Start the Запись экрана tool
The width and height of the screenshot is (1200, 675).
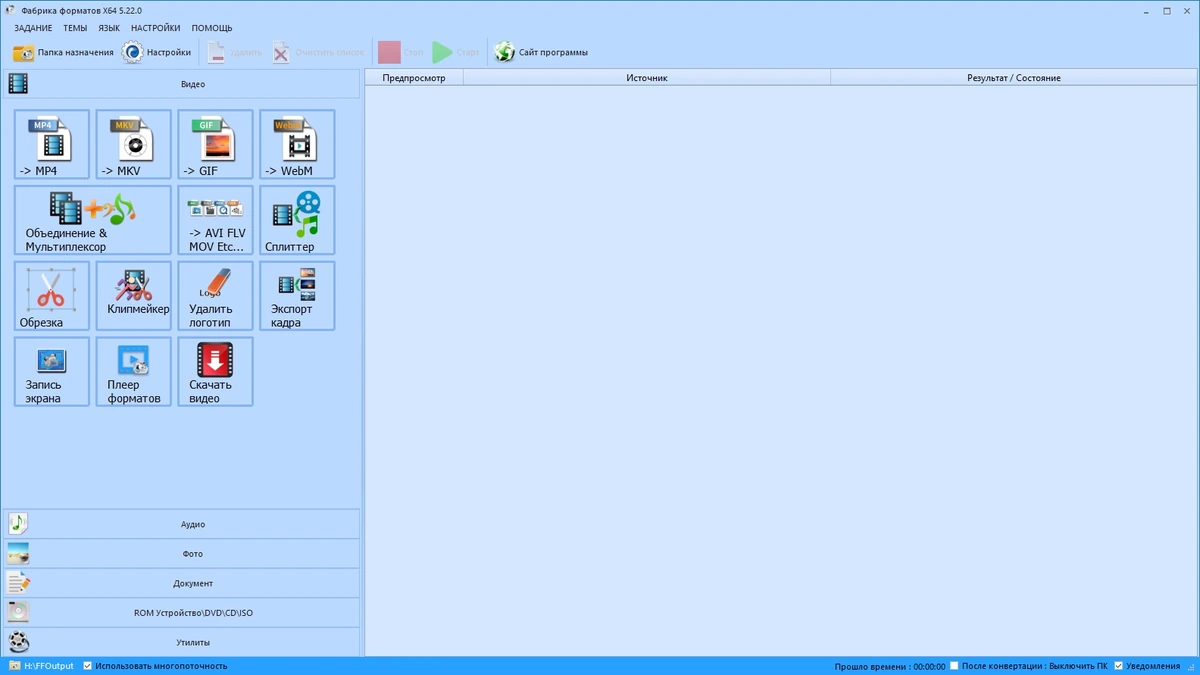point(52,372)
